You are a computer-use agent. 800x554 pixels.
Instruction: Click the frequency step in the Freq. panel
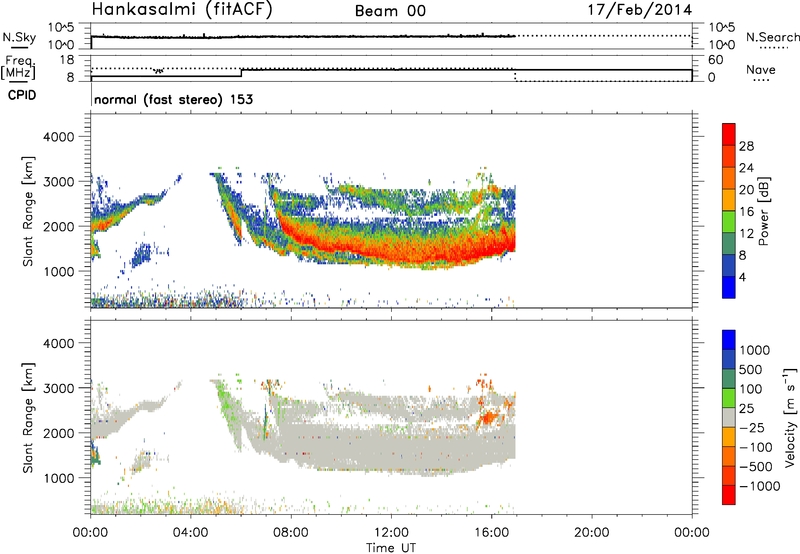[241, 73]
